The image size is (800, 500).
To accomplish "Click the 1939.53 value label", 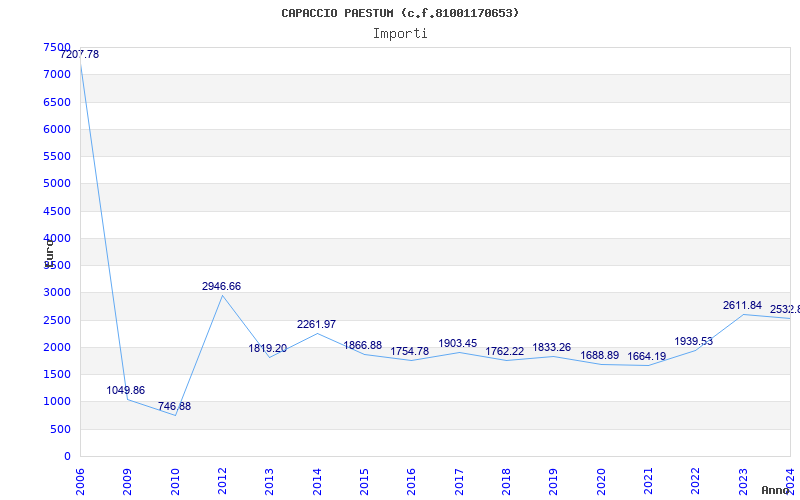I will pos(694,341).
